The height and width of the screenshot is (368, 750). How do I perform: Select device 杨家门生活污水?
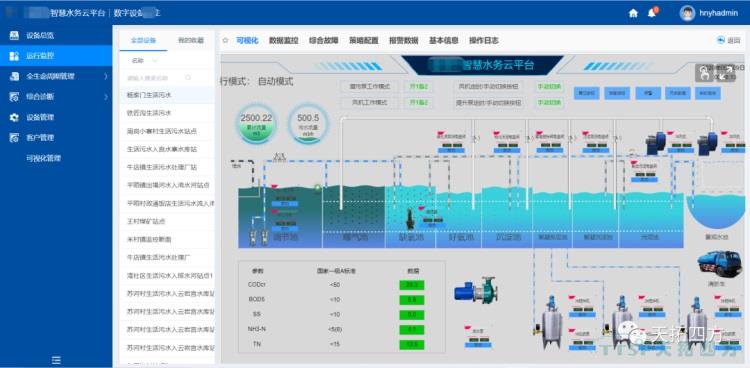166,95
